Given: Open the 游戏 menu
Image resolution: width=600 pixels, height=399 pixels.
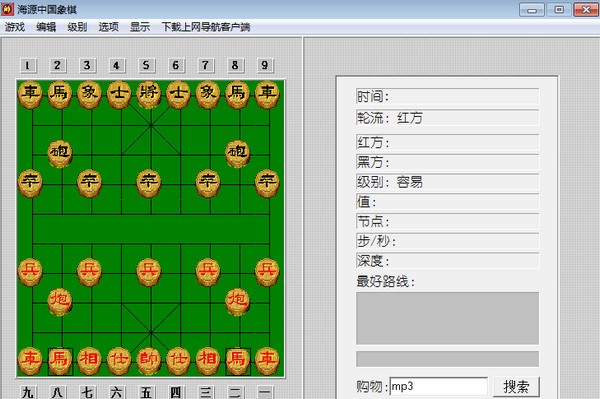Looking at the screenshot, I should pos(15,27).
